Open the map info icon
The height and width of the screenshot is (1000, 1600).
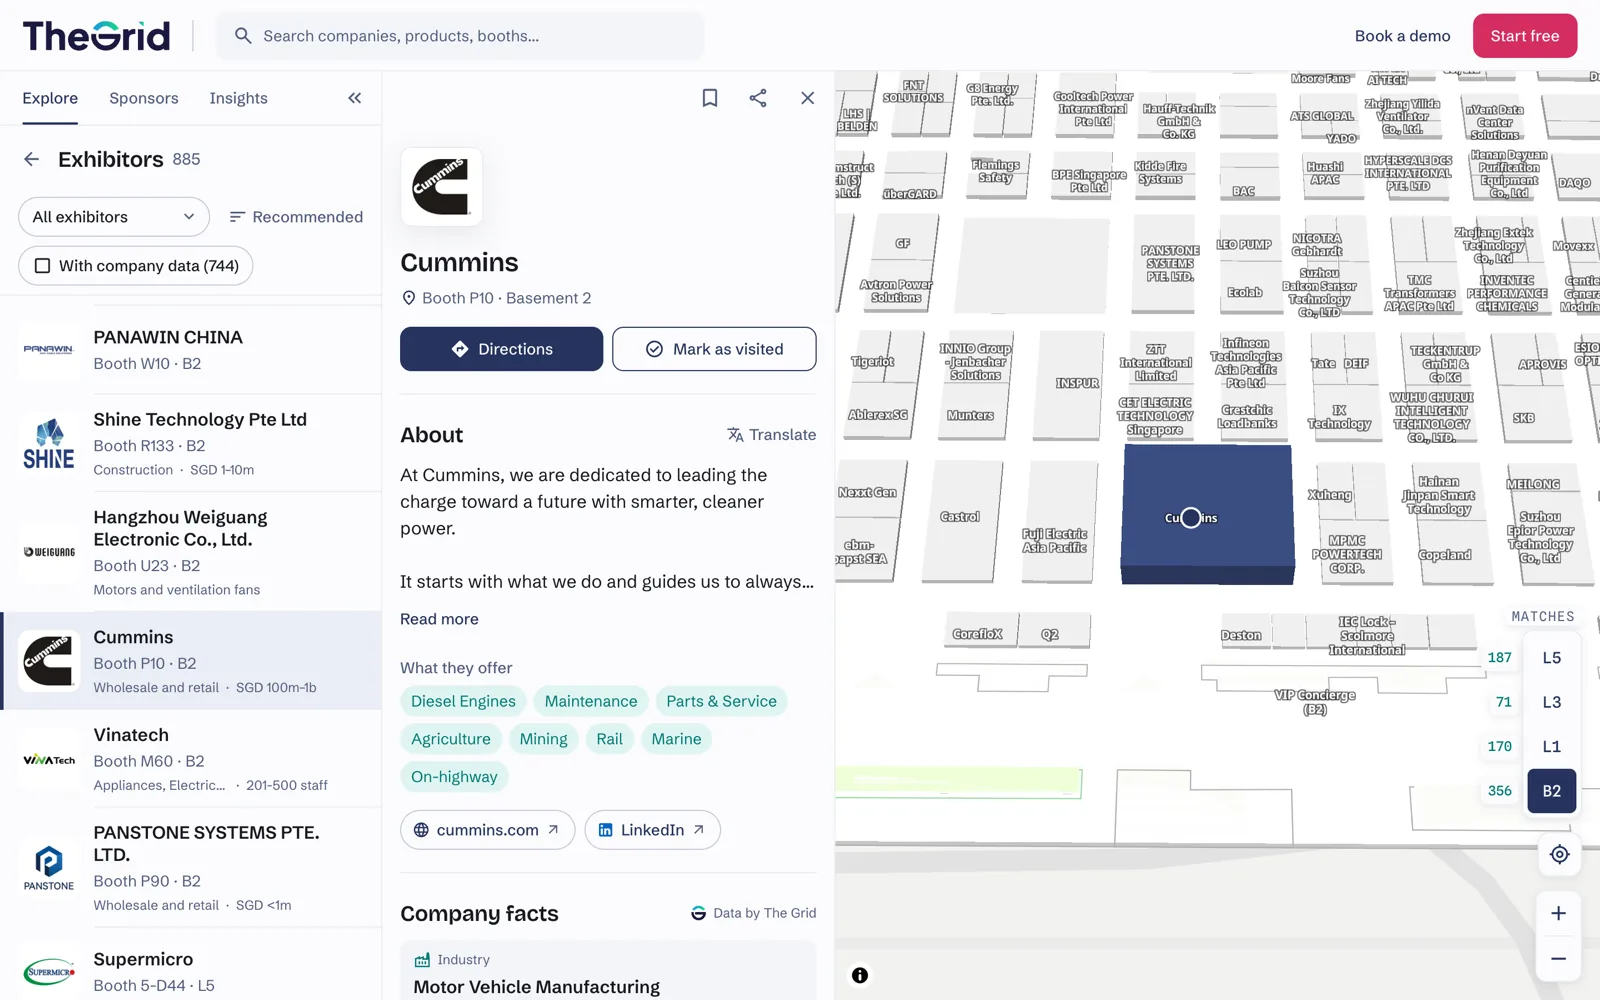[x=860, y=975]
